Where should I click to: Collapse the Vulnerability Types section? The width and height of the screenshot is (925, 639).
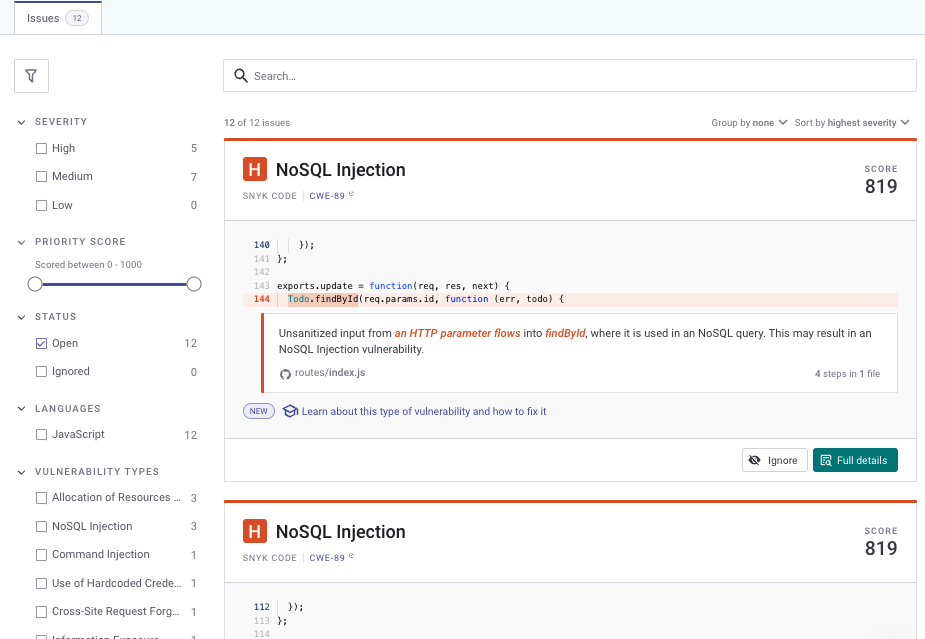click(x=22, y=472)
